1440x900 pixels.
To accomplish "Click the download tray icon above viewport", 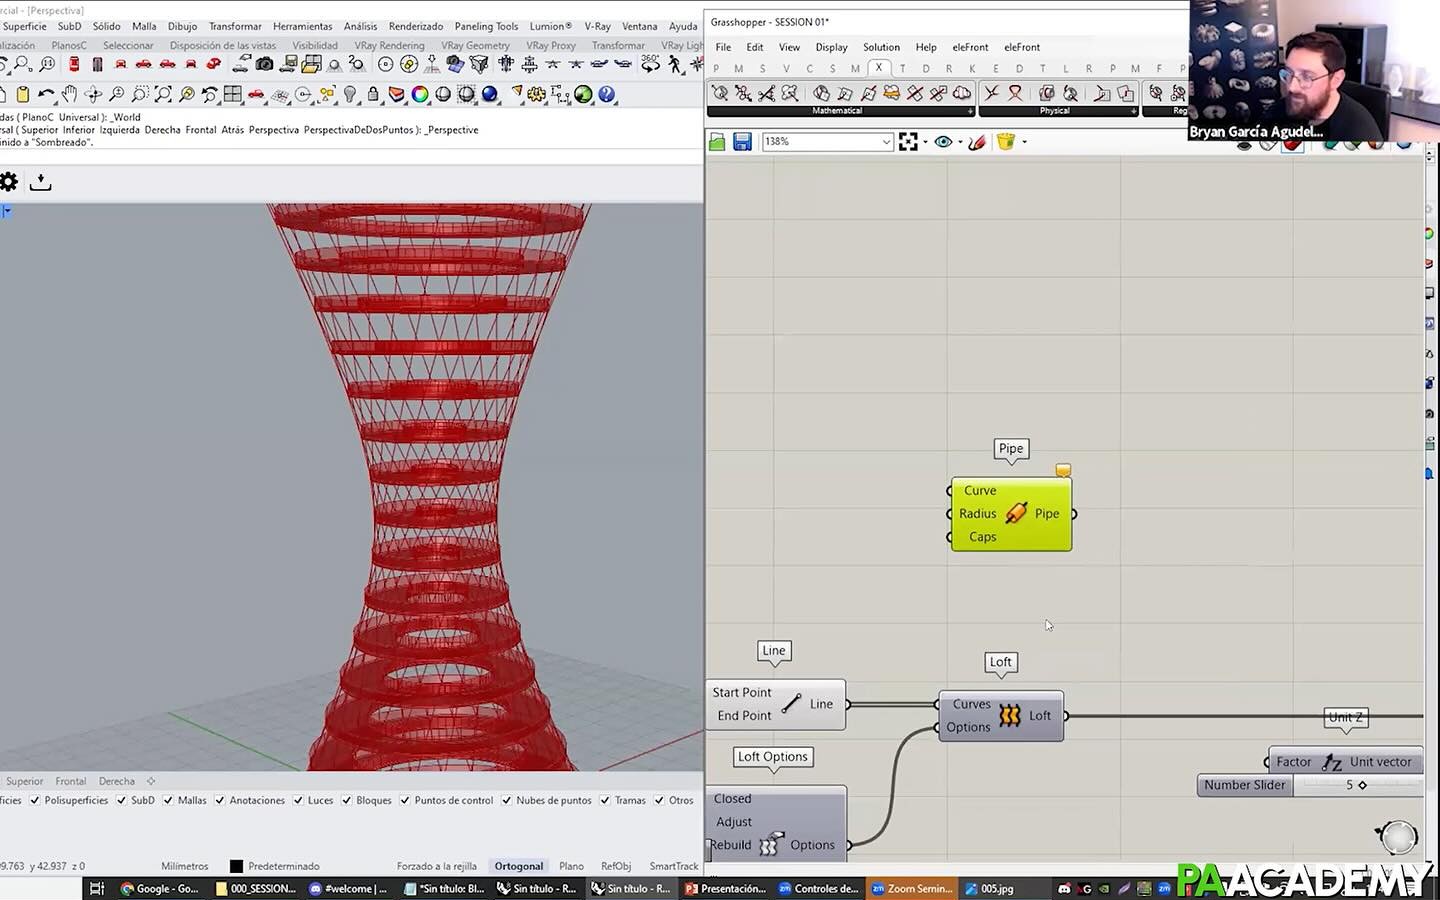I will tap(40, 182).
